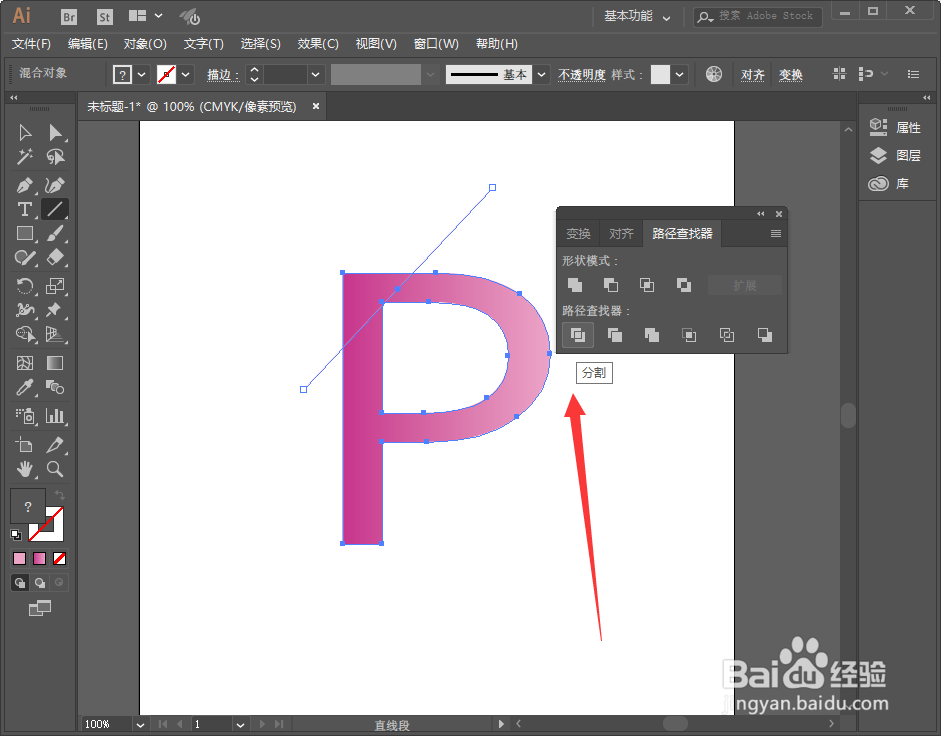The width and height of the screenshot is (941, 736).
Task: Choose the Lasso tool
Action: (x=55, y=157)
